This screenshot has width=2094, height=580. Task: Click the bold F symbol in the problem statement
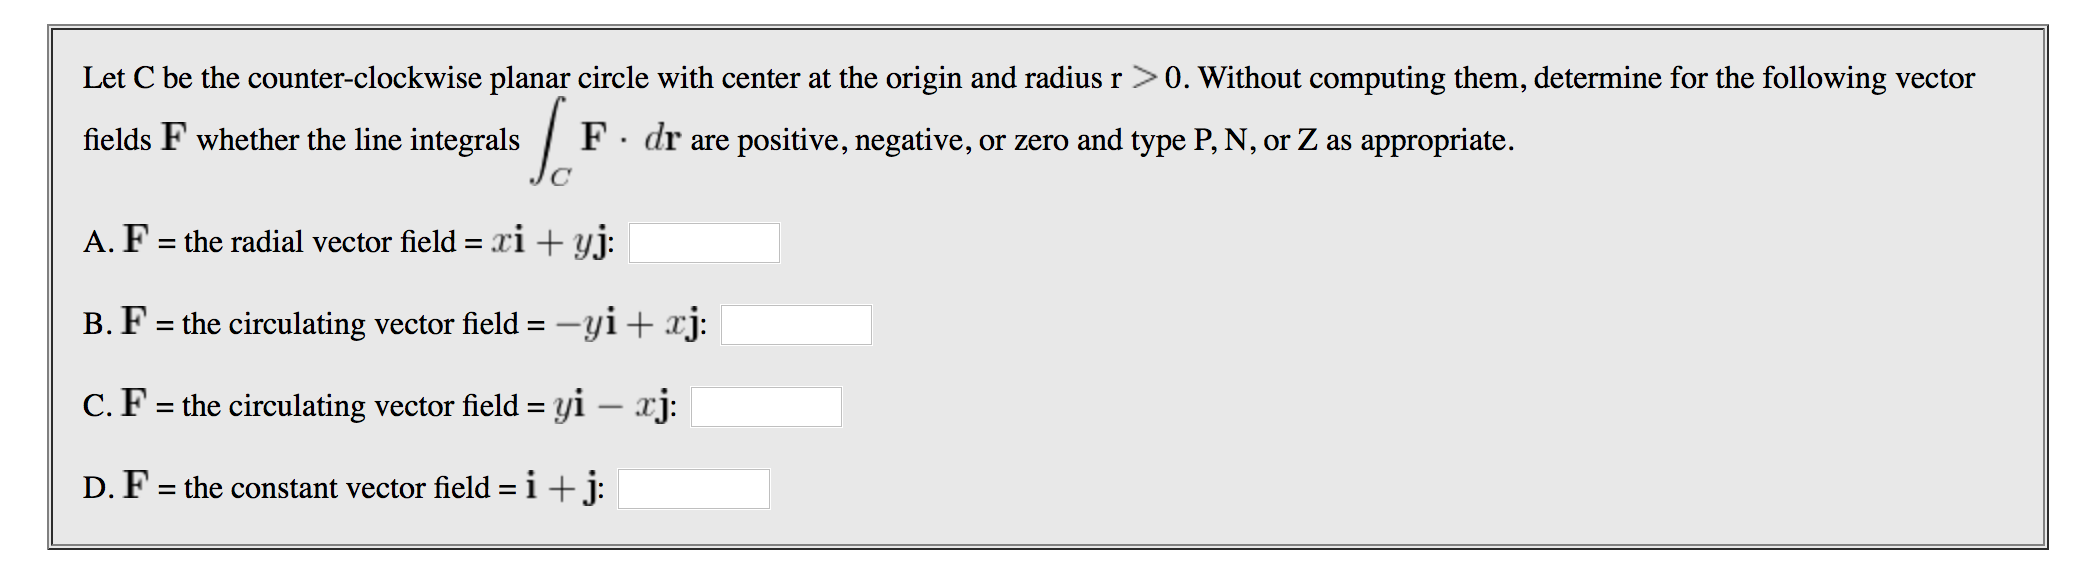click(x=172, y=137)
